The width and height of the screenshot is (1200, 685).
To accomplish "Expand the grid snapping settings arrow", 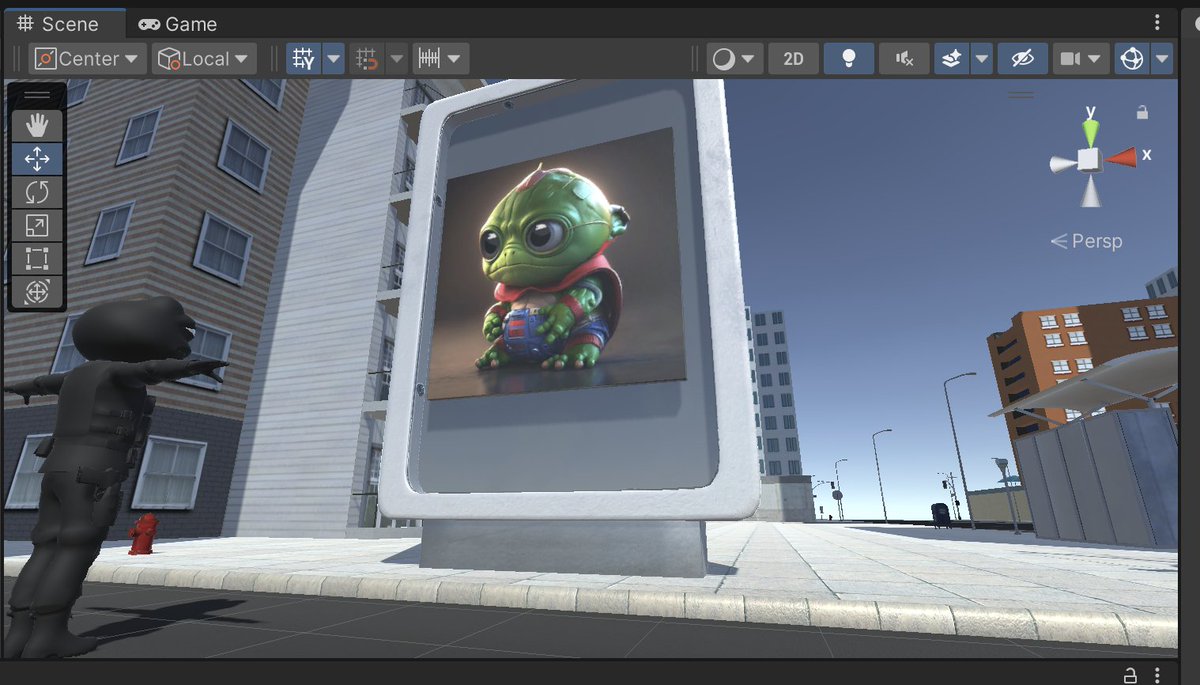I will (x=397, y=59).
